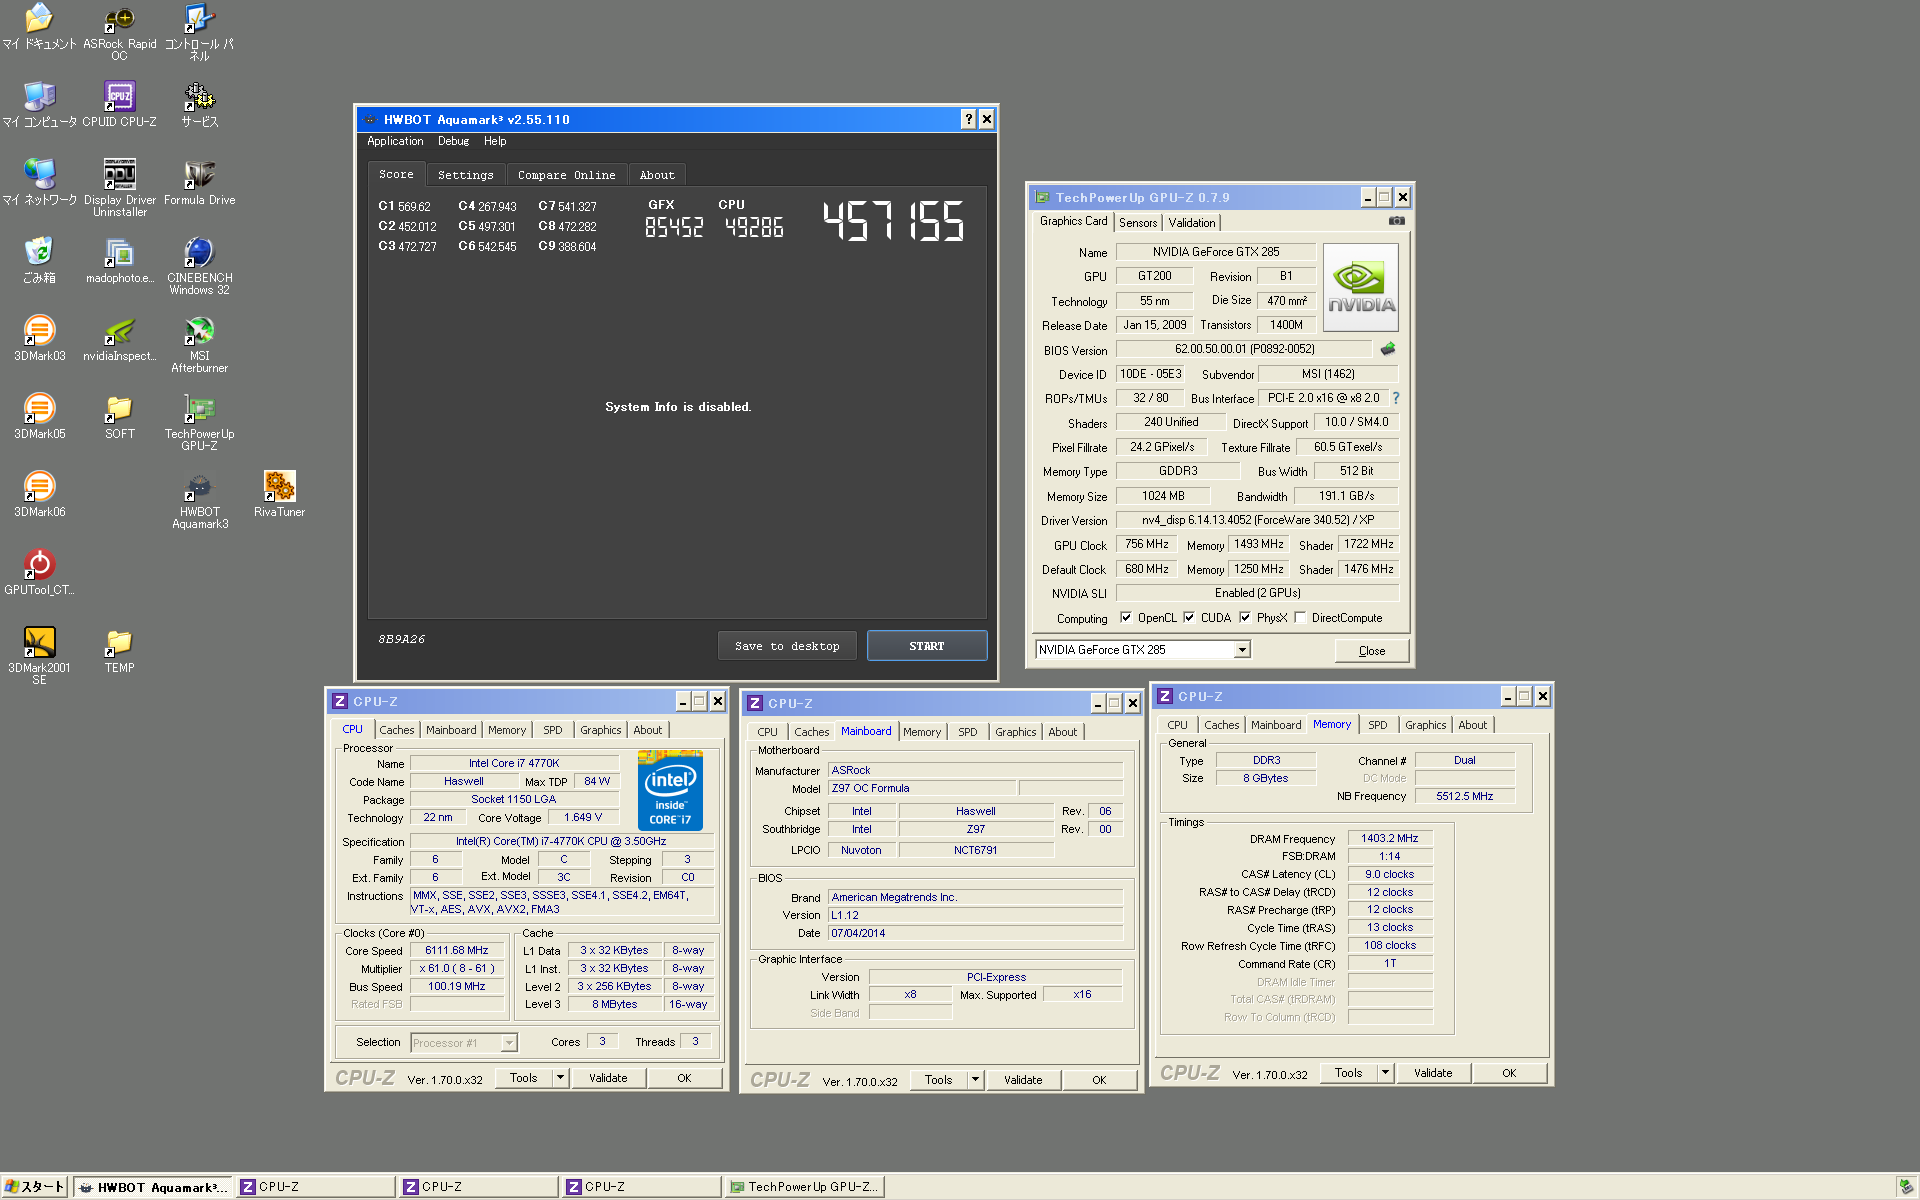Launch HWBOT Aquamark3 desktop shortcut
The image size is (1920, 1200).
[199, 499]
